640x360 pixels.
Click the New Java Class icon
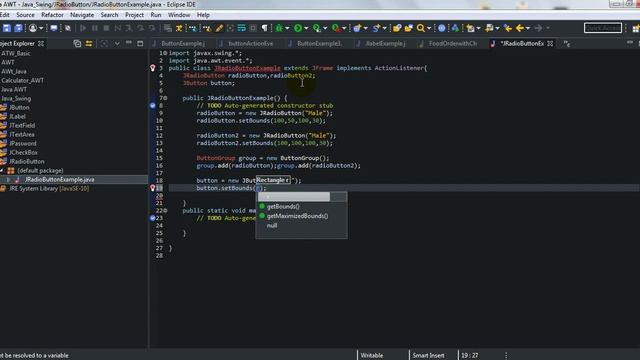pos(376,28)
